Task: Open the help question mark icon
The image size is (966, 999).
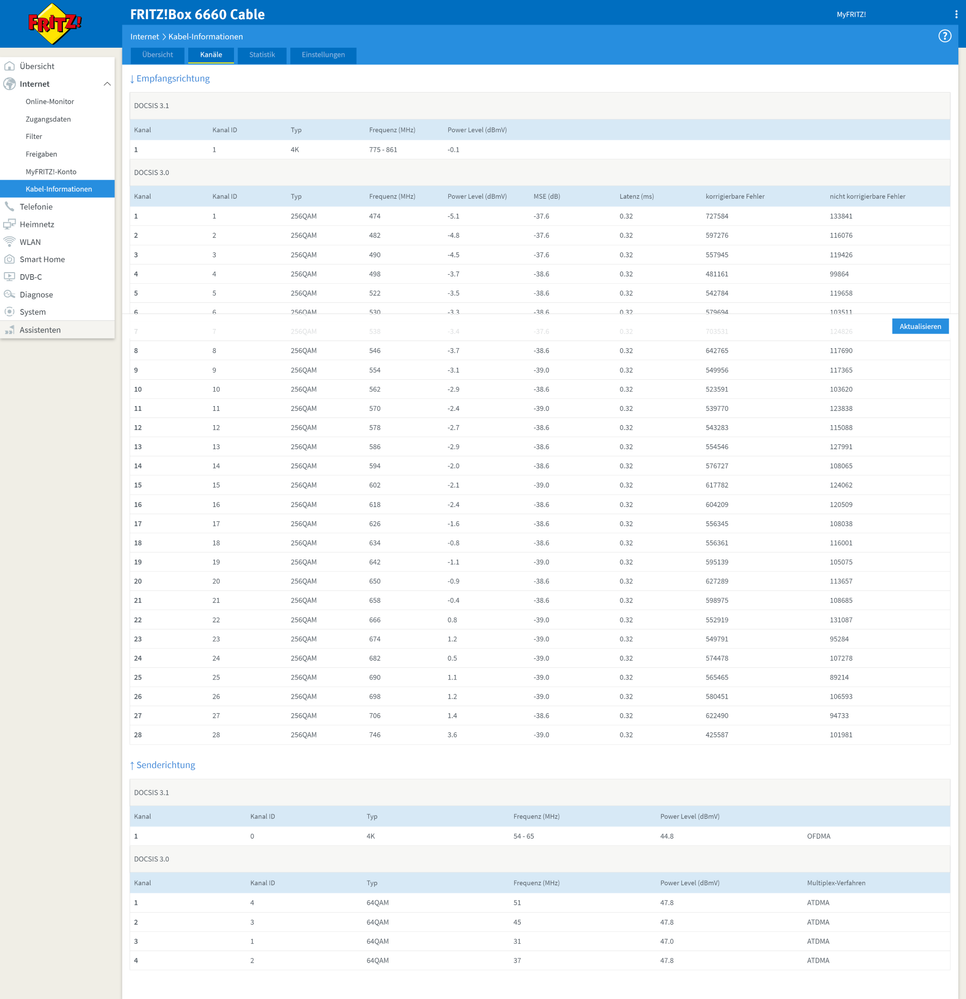Action: [944, 36]
